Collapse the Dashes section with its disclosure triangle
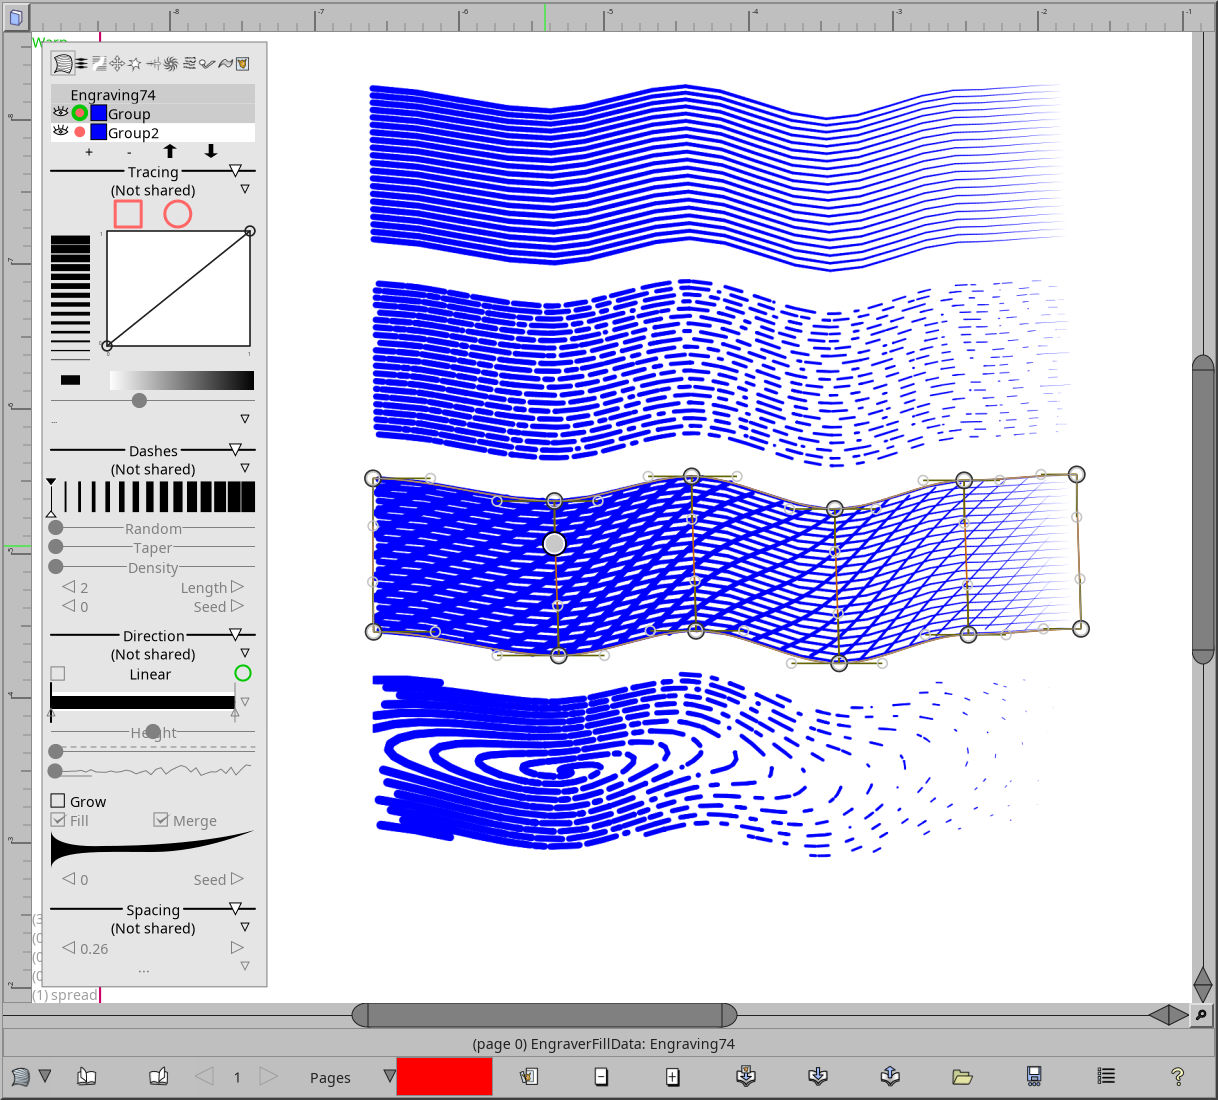Viewport: 1218px width, 1100px height. (236, 447)
